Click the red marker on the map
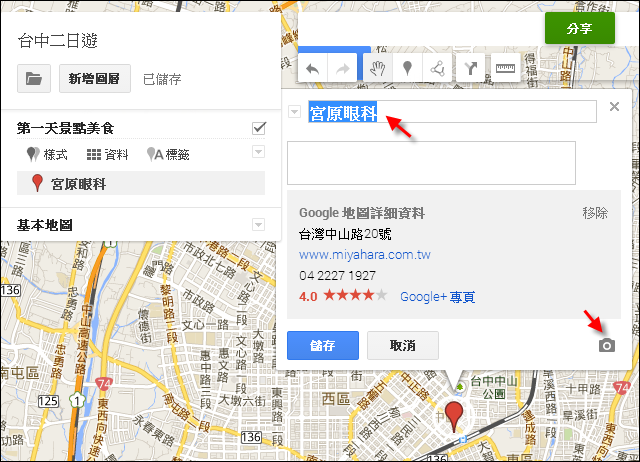Viewport: 640px width, 462px height. 454,416
